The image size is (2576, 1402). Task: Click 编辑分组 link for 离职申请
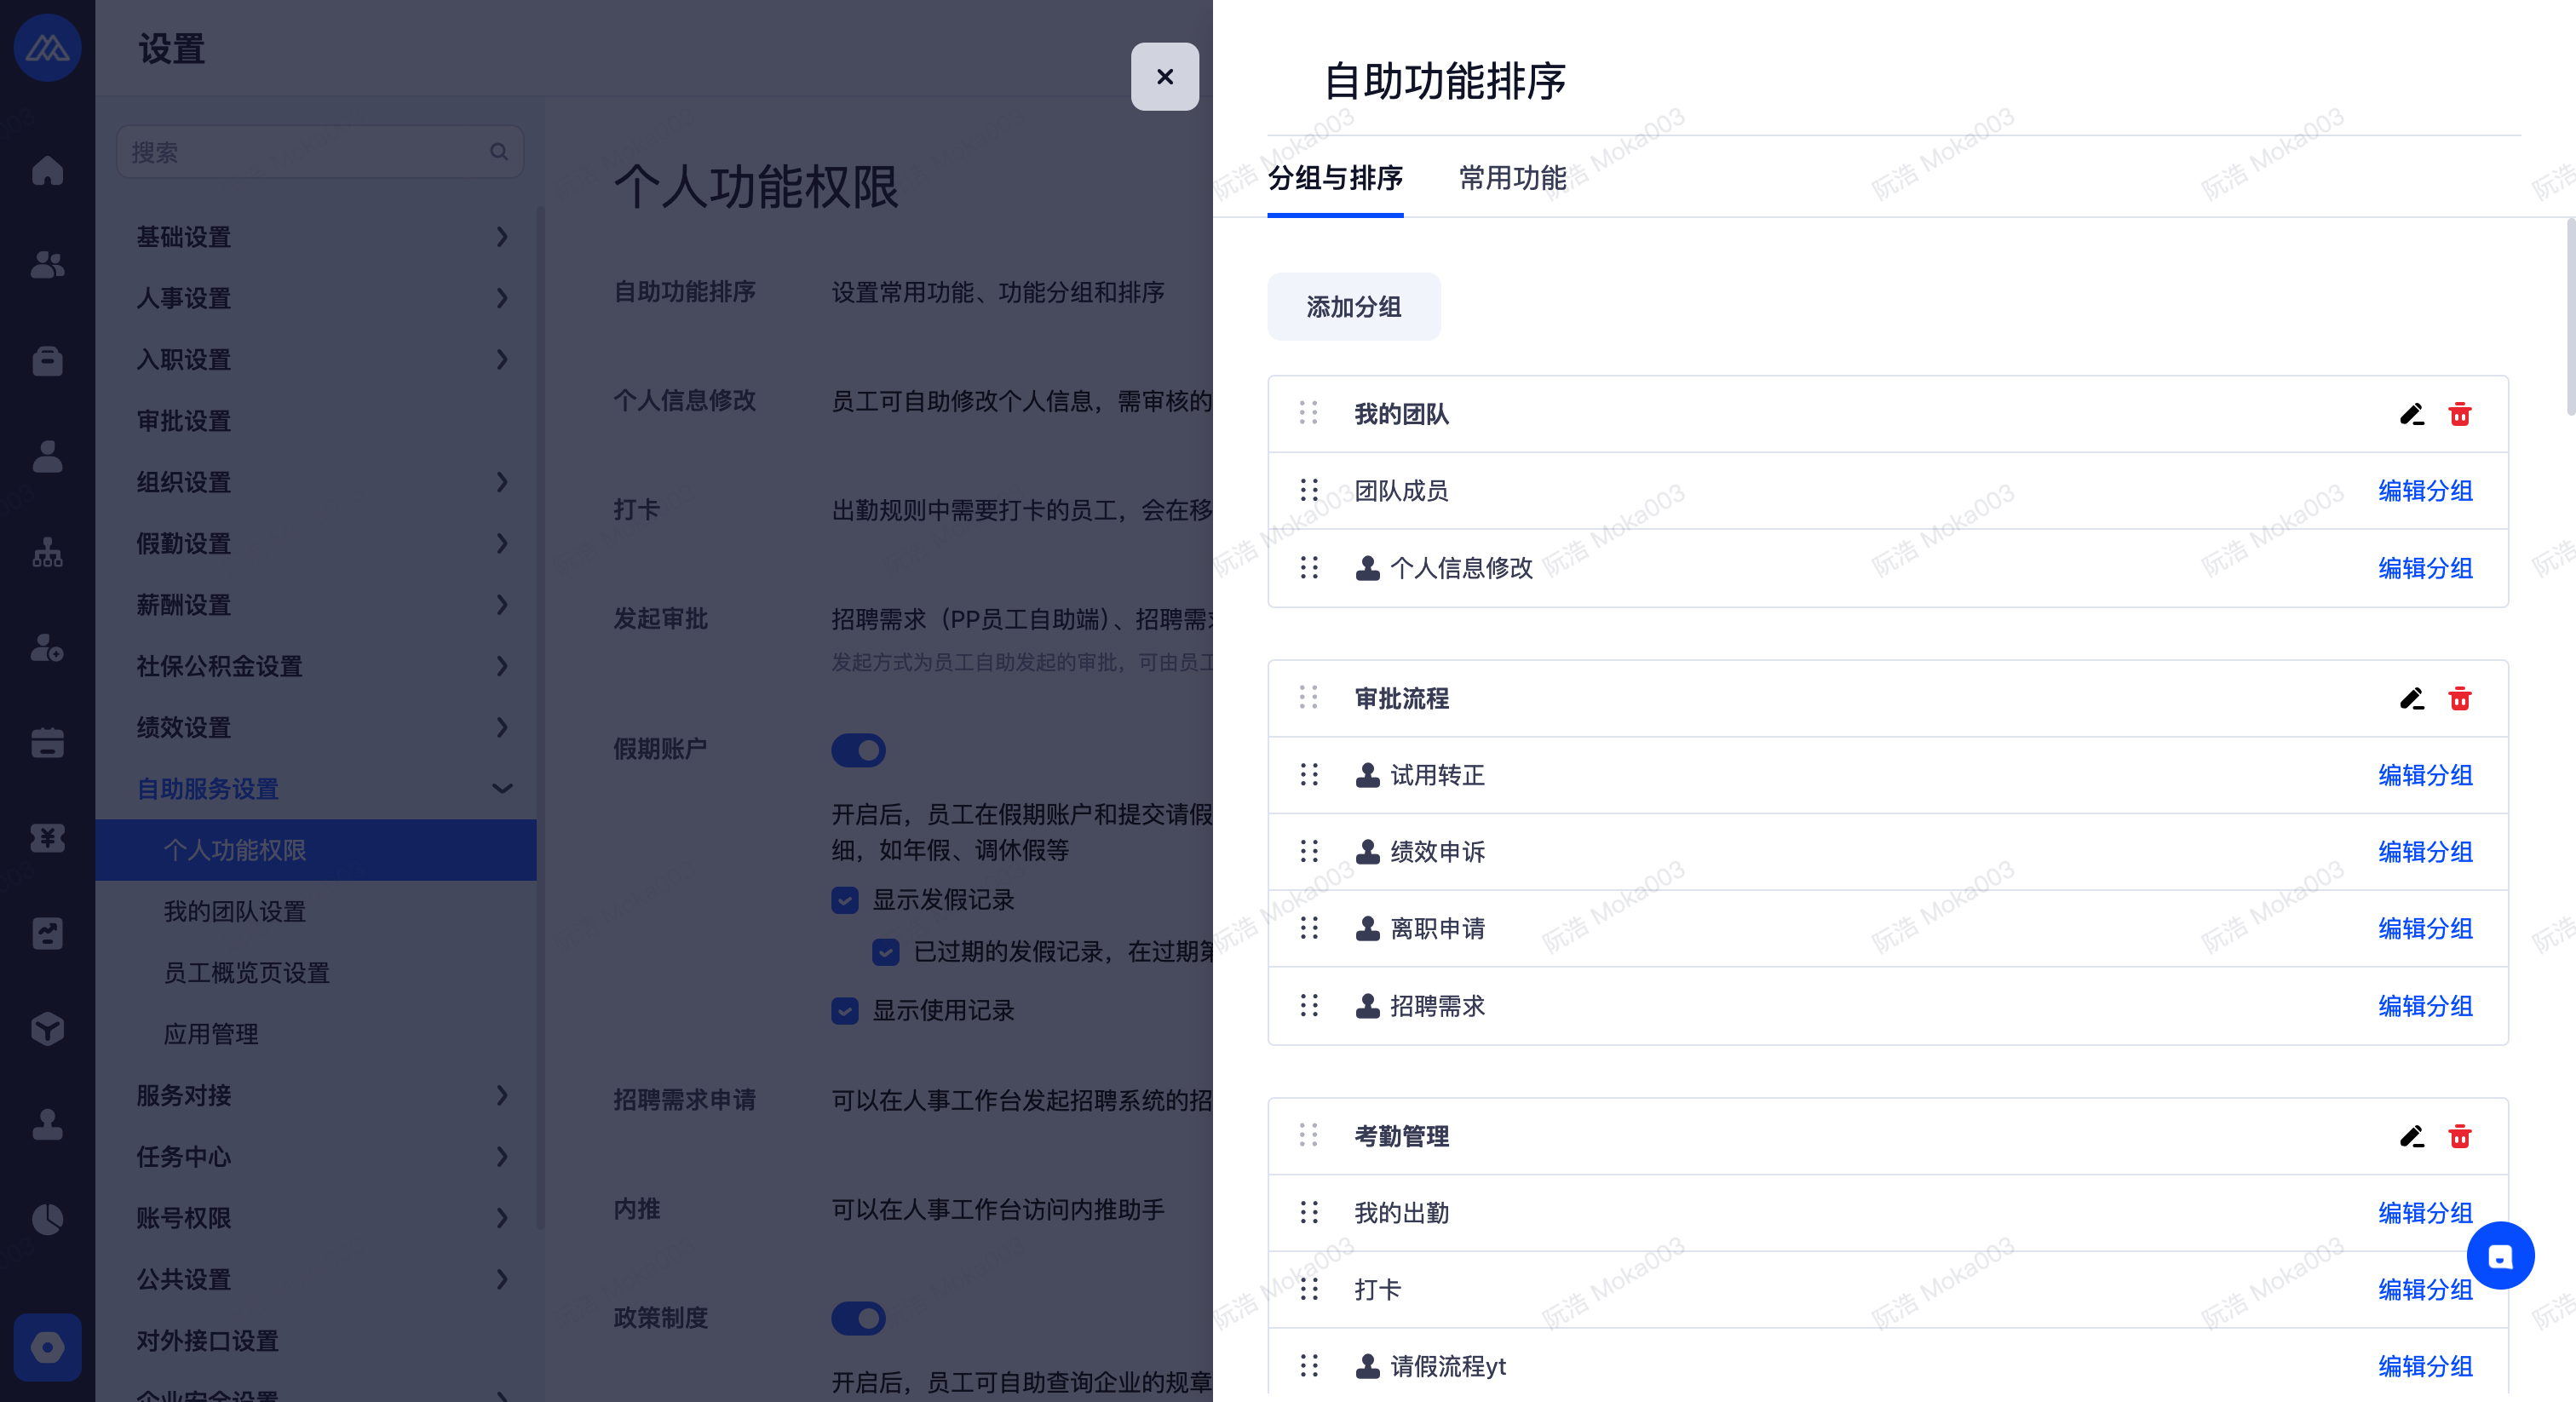coord(2424,928)
